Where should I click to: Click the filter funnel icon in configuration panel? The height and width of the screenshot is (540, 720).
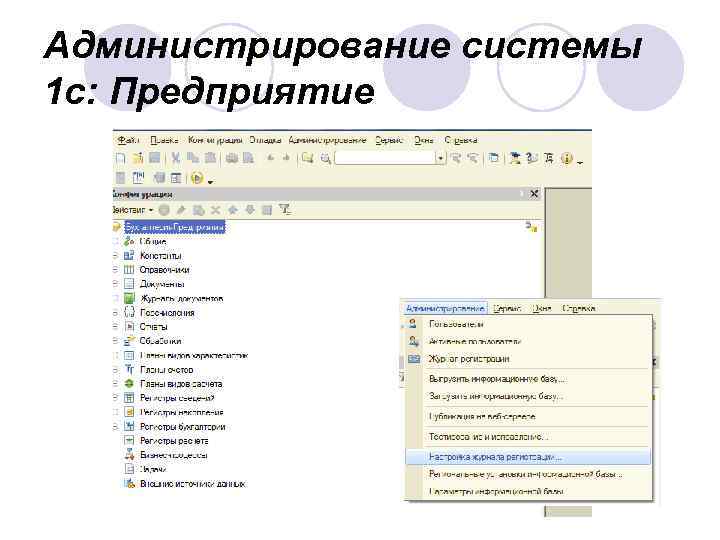pos(285,210)
